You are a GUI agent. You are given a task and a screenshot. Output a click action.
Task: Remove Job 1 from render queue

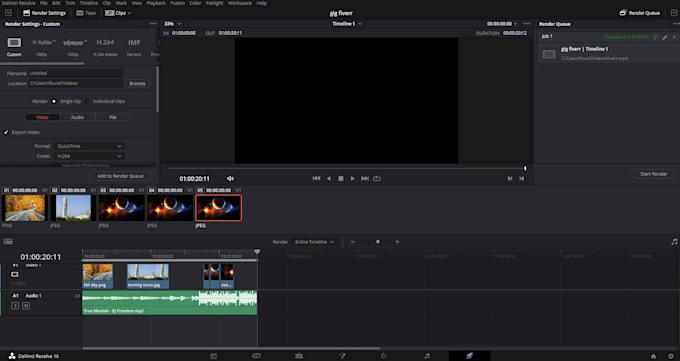tap(674, 37)
